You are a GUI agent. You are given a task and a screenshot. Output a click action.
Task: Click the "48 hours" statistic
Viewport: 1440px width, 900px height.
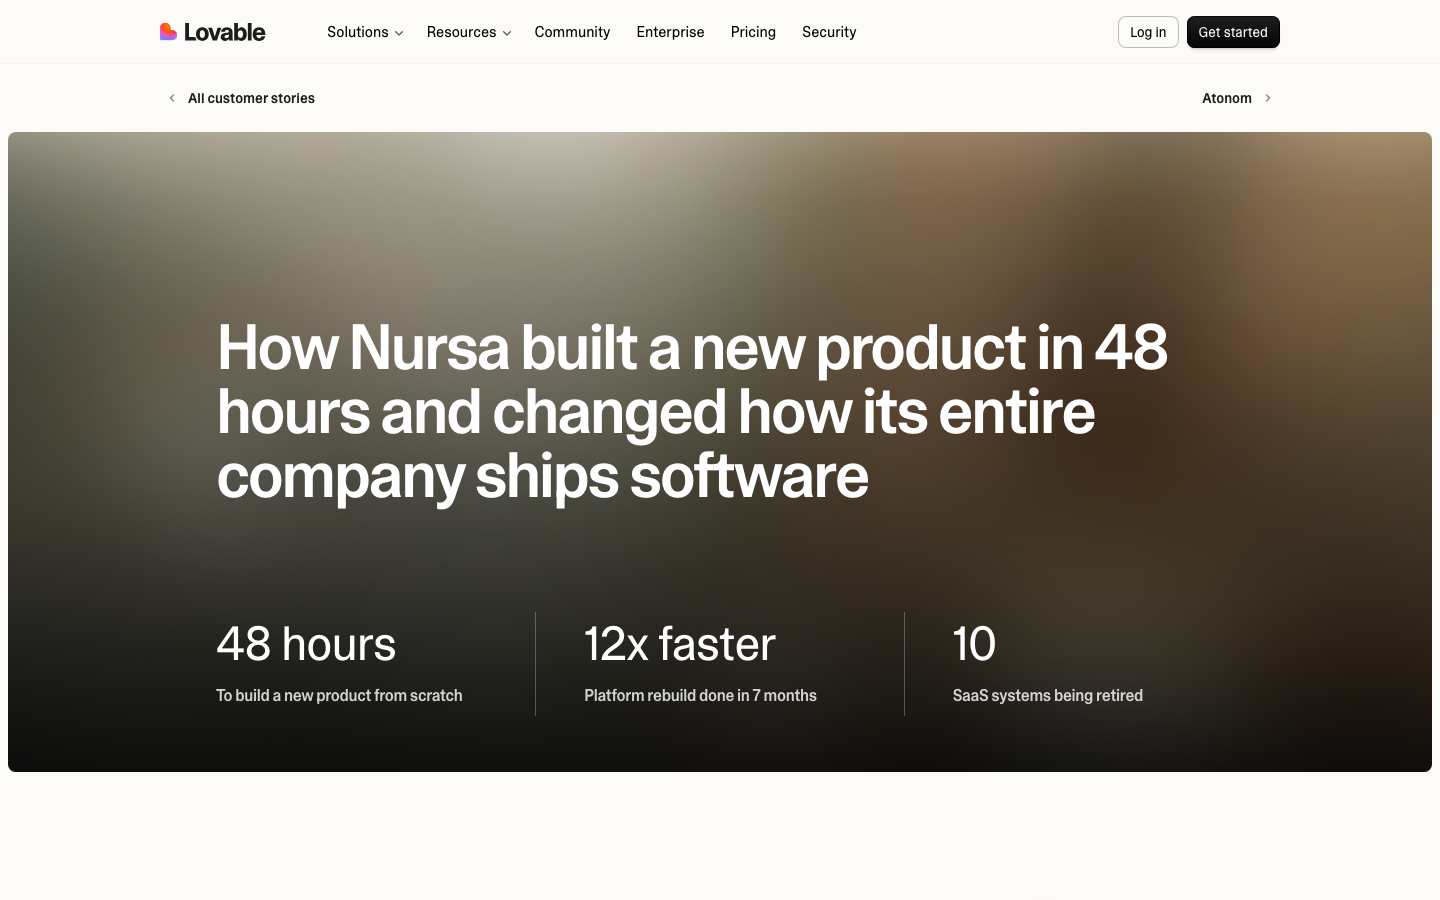(x=306, y=644)
